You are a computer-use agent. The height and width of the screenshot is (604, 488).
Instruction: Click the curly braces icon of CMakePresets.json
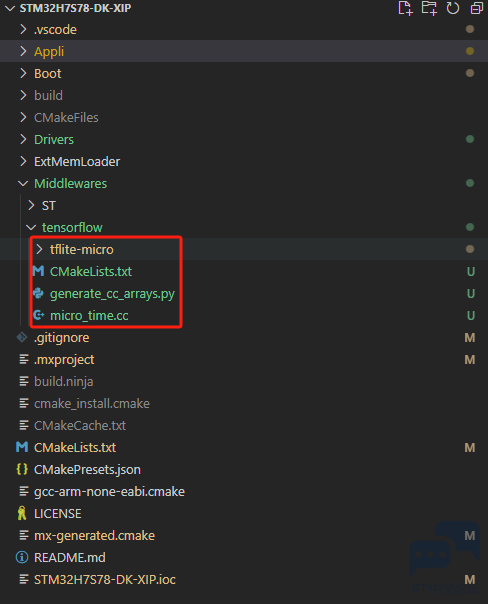pyautogui.click(x=22, y=469)
